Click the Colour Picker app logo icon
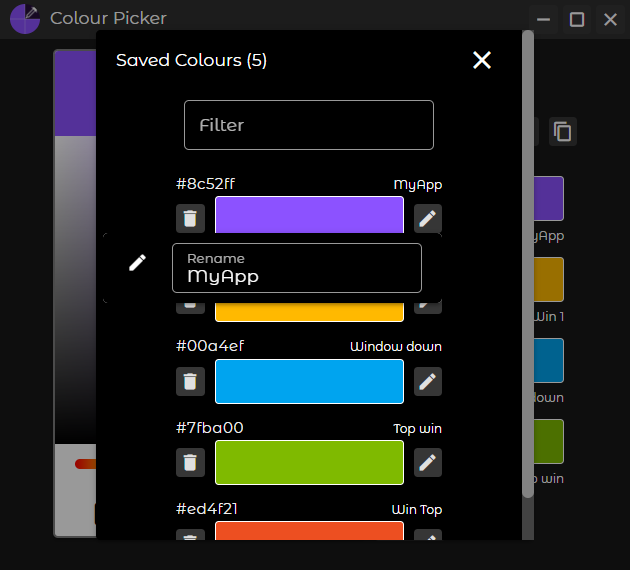 pyautogui.click(x=25, y=19)
